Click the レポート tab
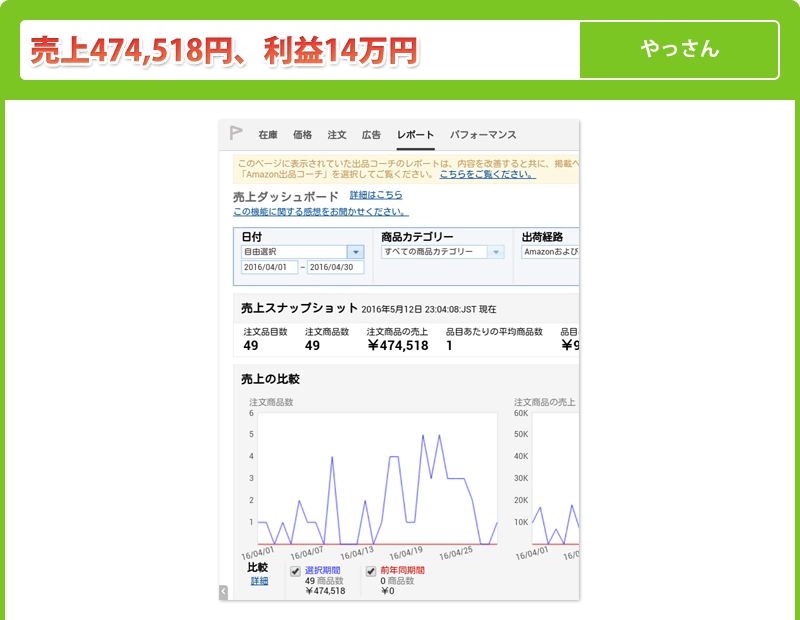 [415, 135]
